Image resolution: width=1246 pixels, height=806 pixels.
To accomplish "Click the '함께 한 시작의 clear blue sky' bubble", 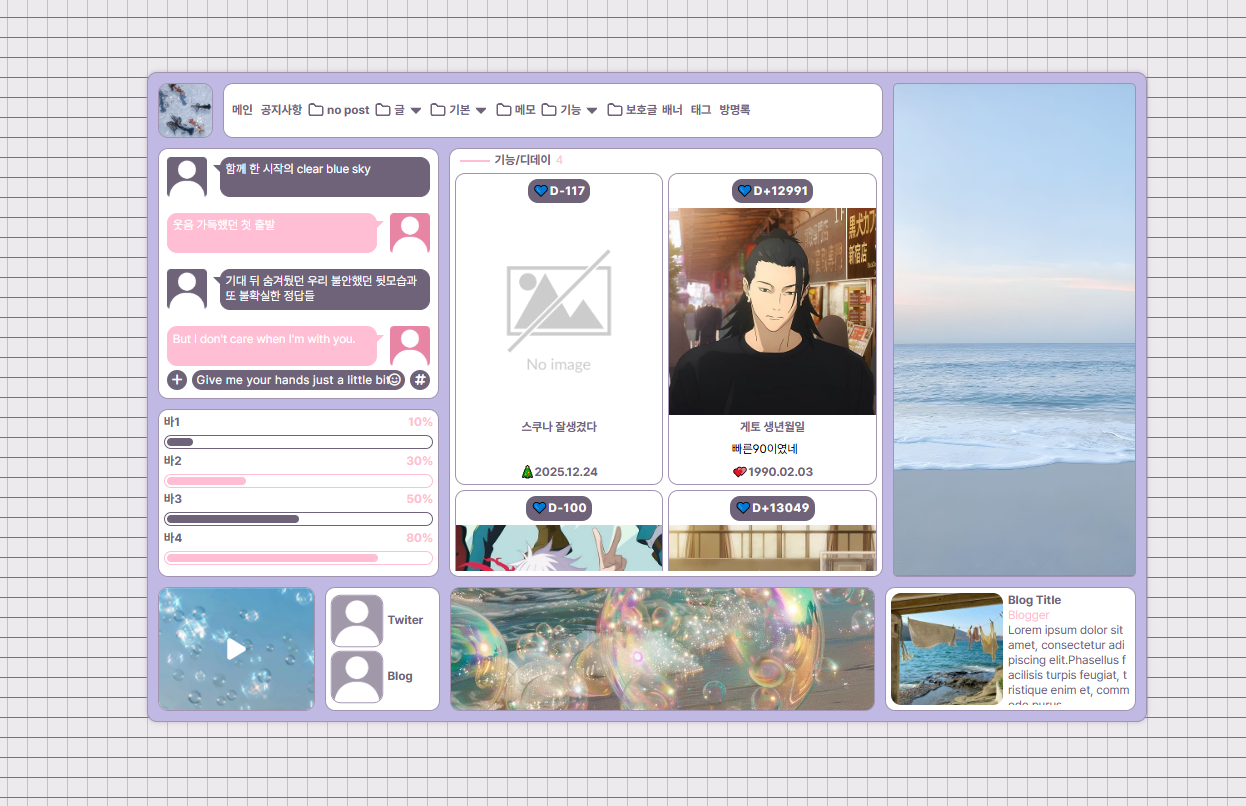I will click(x=325, y=177).
